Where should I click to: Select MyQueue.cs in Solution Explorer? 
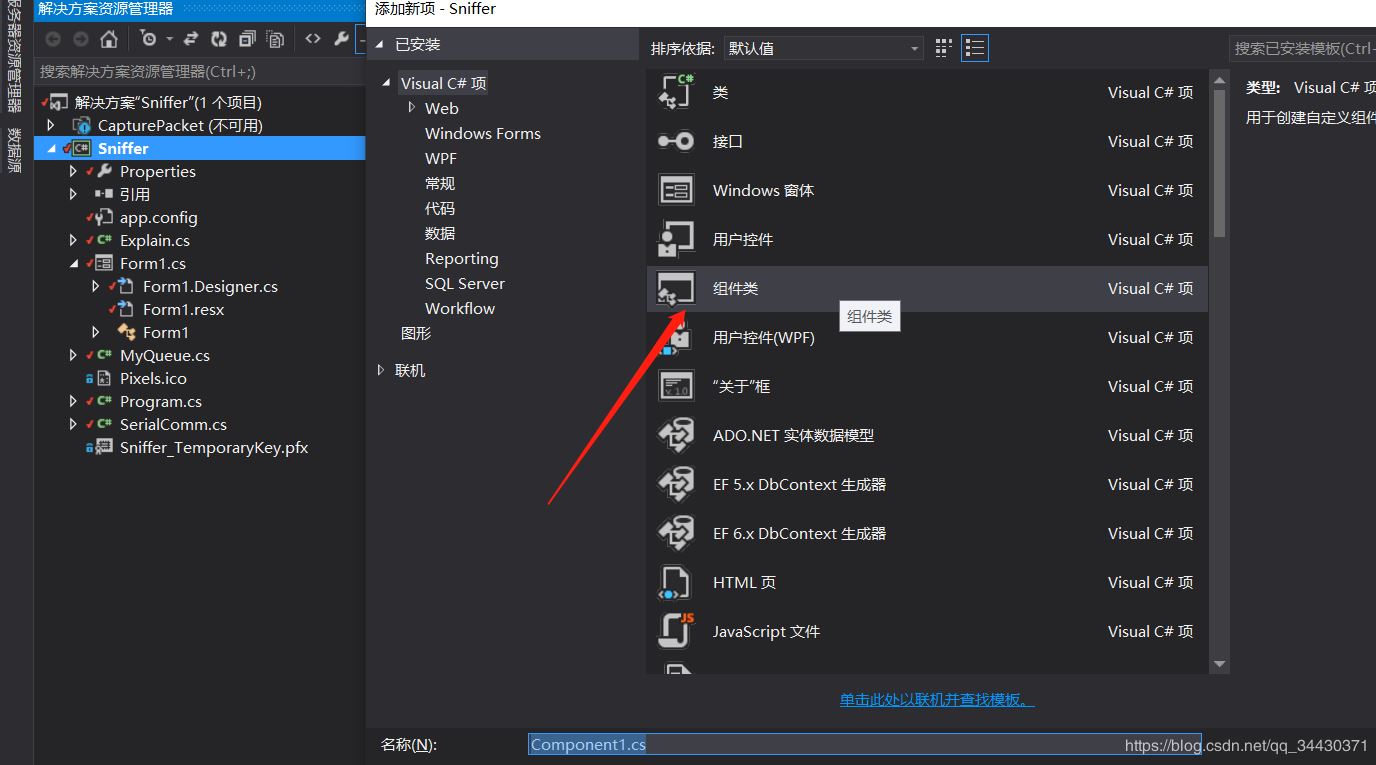point(165,355)
